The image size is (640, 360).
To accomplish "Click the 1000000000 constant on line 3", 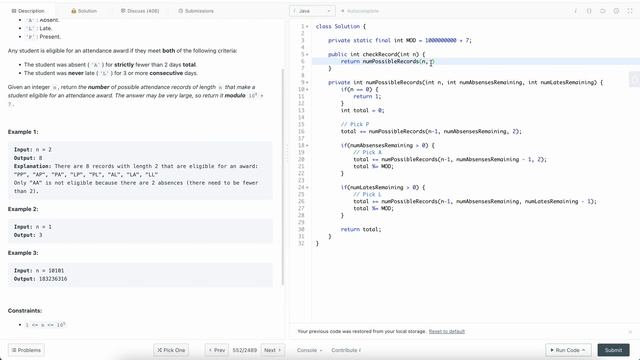I will 440,40.
